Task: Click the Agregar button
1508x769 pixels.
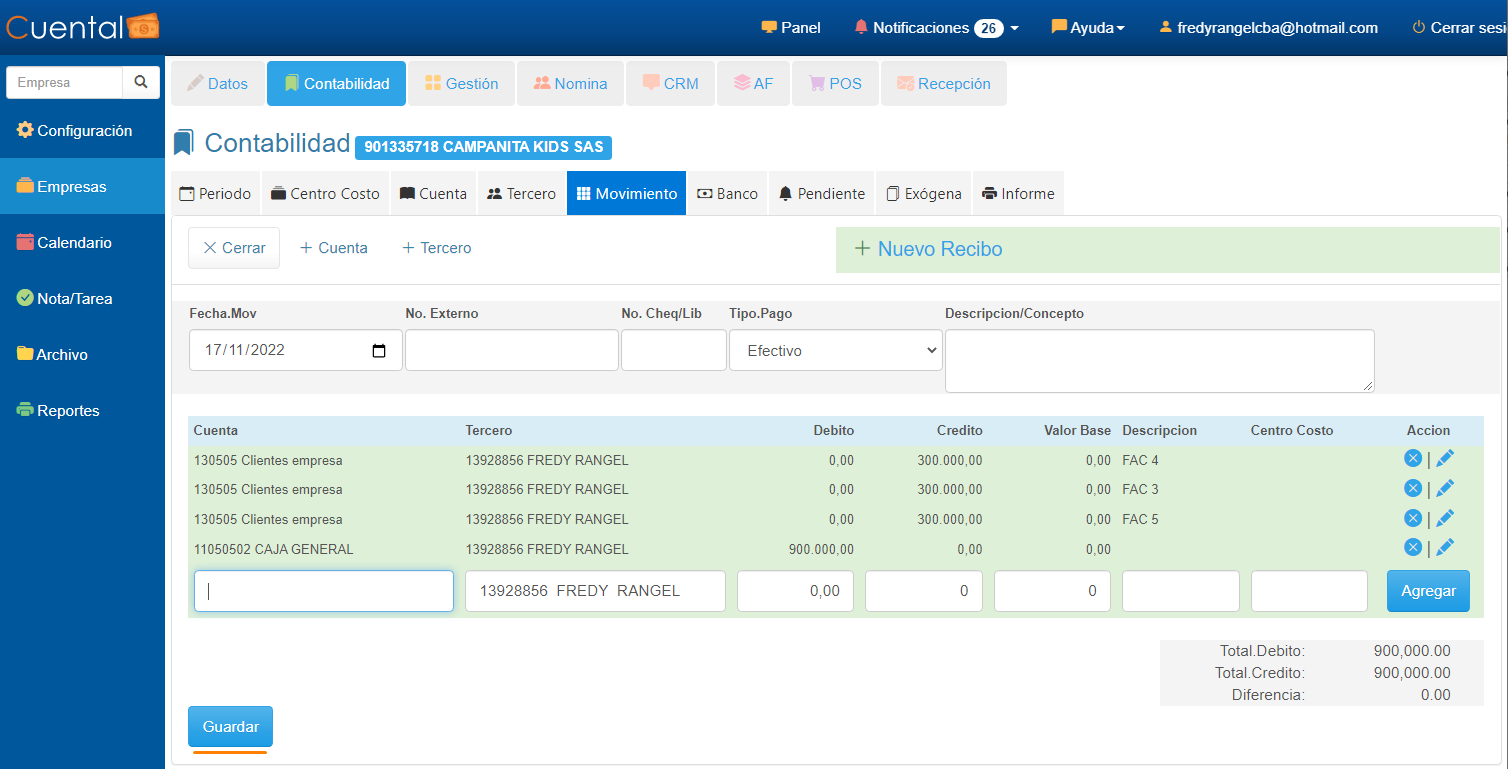Action: click(1428, 591)
